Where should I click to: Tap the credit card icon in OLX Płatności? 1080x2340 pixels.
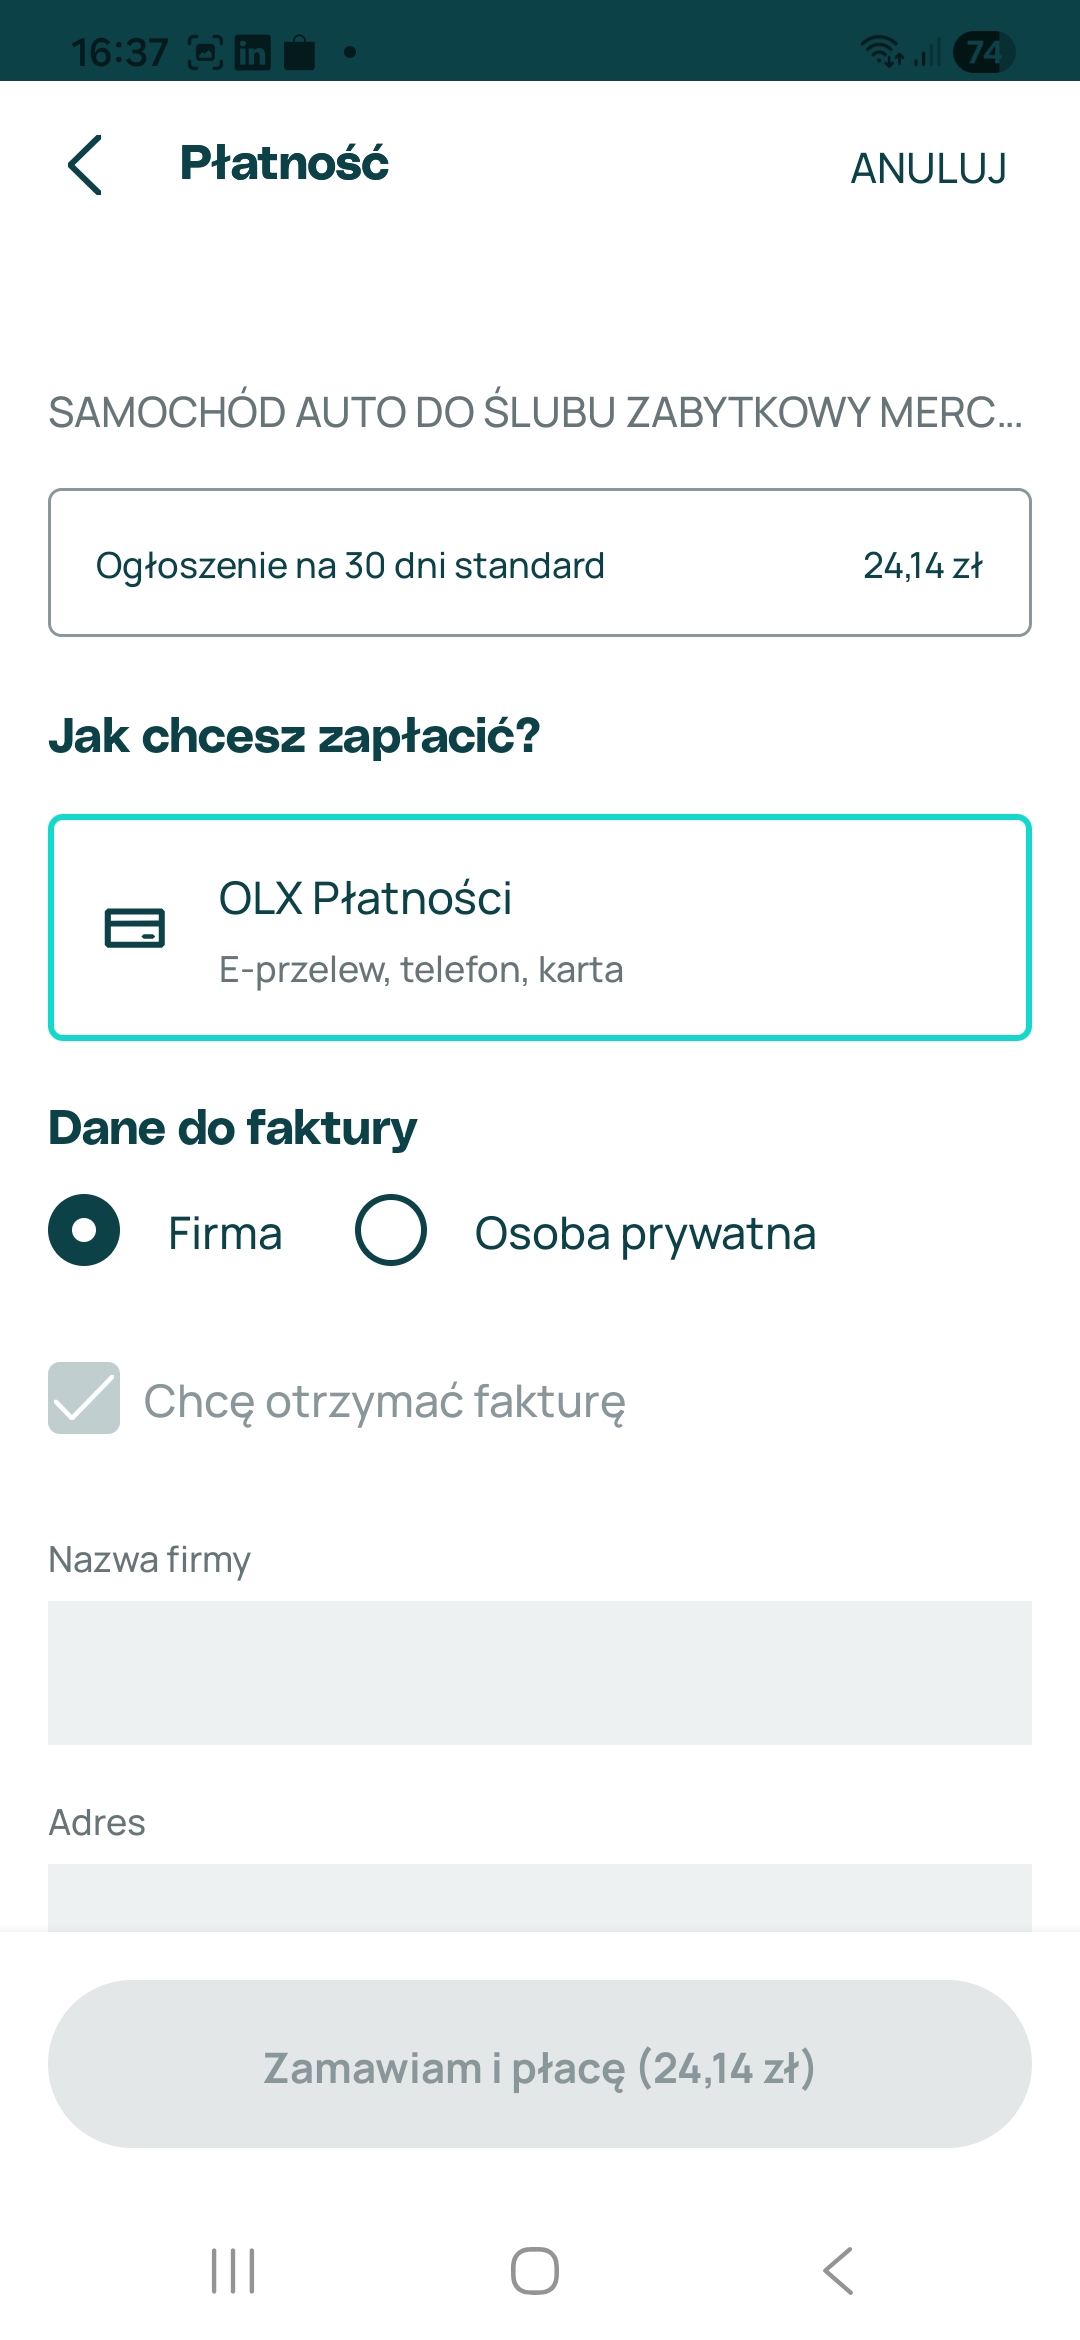click(x=135, y=928)
